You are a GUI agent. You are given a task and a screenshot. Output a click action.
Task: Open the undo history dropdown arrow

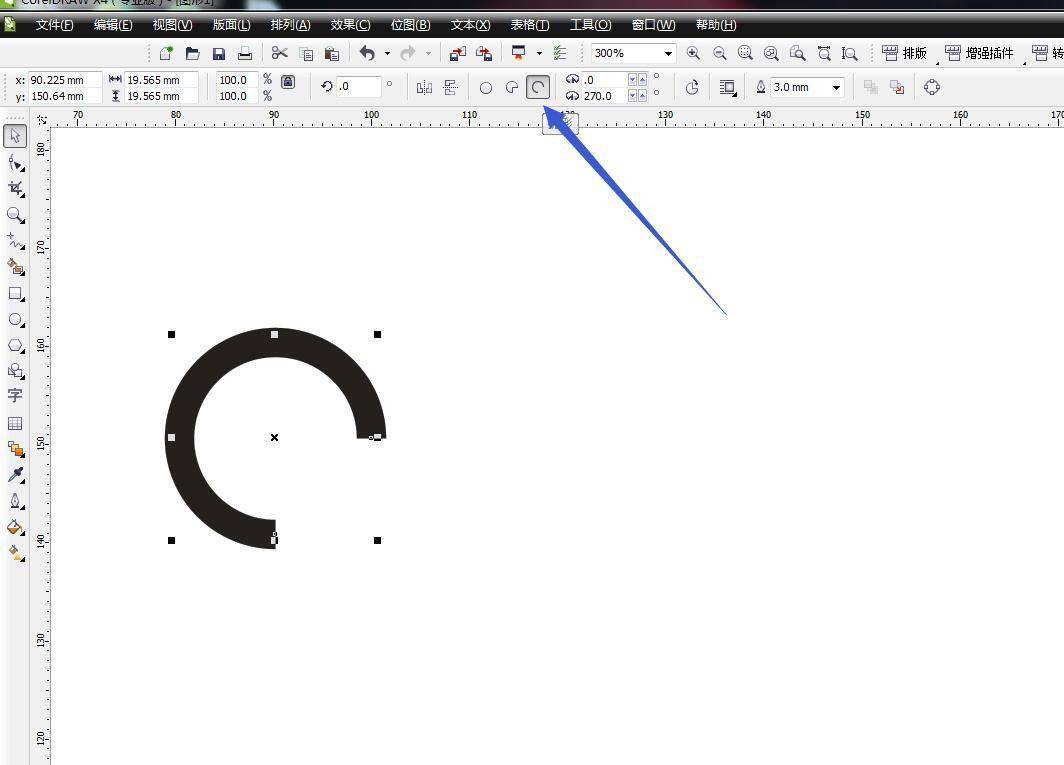point(387,53)
